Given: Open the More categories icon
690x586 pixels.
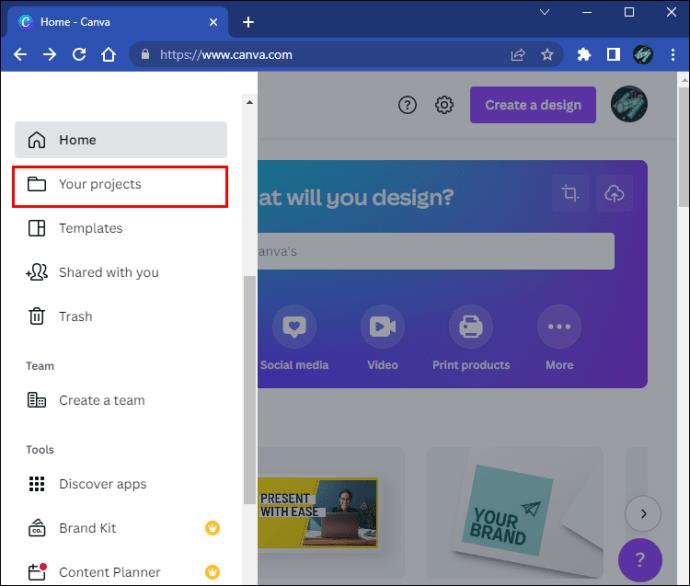Looking at the screenshot, I should pyautogui.click(x=559, y=327).
